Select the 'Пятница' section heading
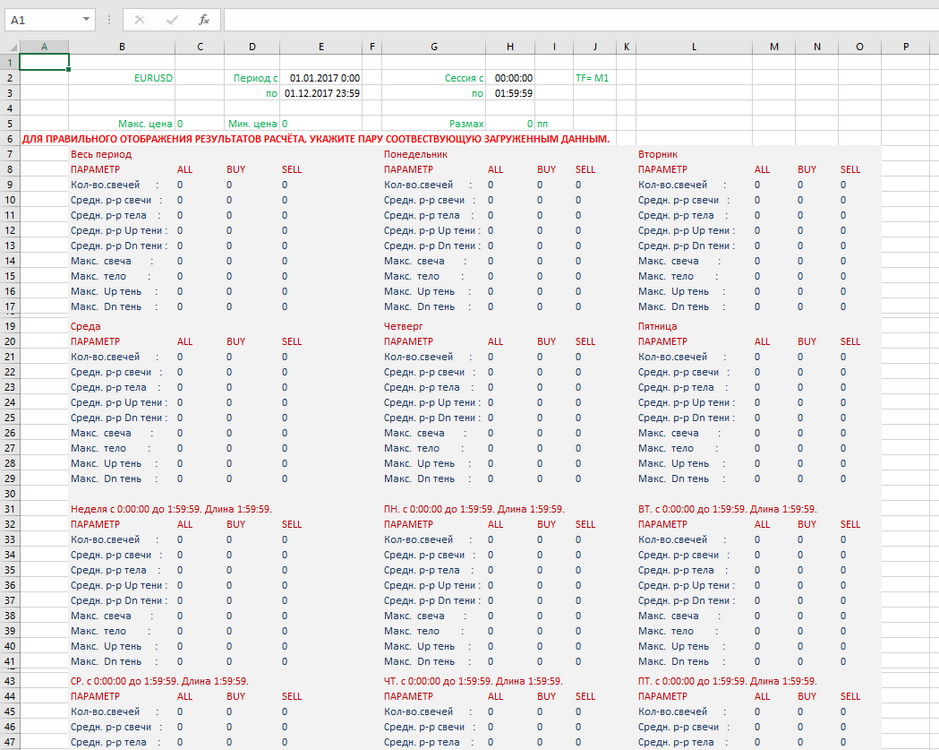The image size is (939, 750). coord(657,326)
